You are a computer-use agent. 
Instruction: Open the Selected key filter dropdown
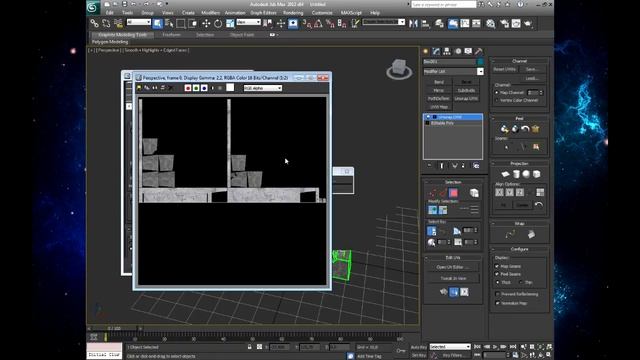(450, 347)
